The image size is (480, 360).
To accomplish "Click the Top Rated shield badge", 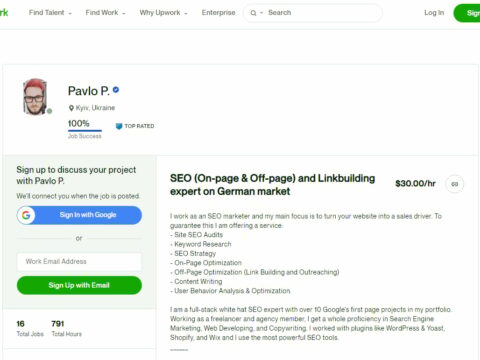I will click(119, 126).
